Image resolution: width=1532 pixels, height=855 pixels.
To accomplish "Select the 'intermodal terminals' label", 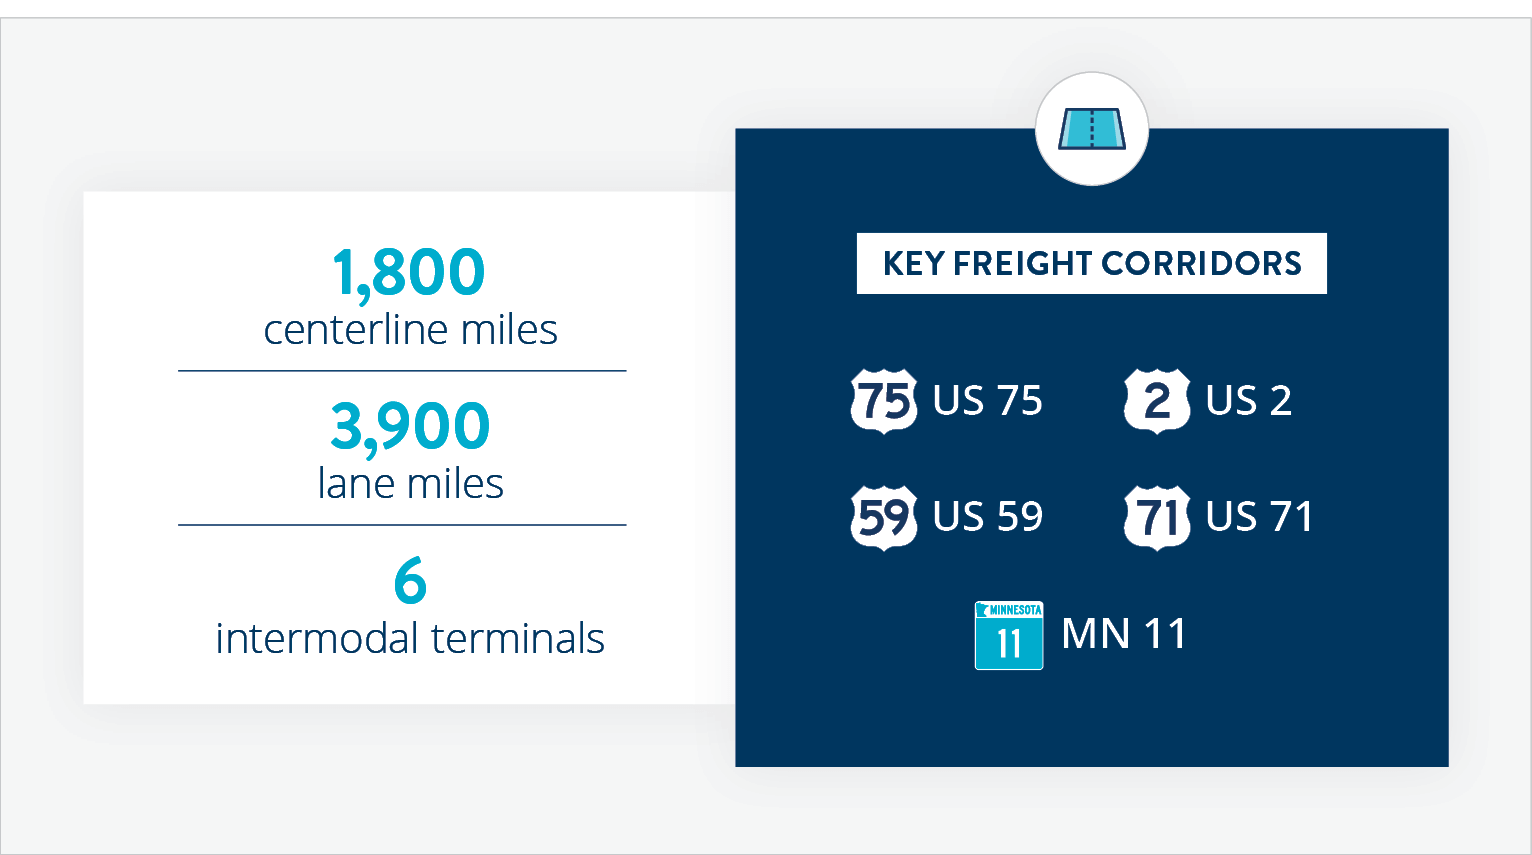I will click(410, 639).
